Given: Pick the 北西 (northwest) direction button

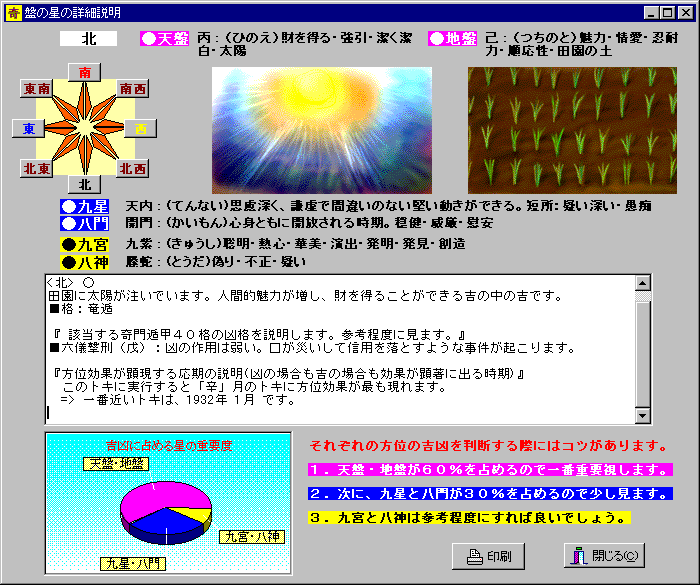Looking at the screenshot, I should [x=132, y=168].
